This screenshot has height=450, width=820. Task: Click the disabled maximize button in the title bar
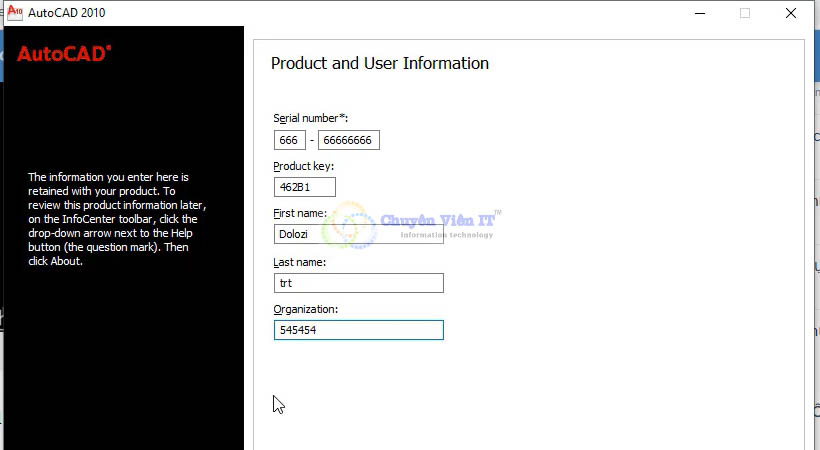pos(745,13)
